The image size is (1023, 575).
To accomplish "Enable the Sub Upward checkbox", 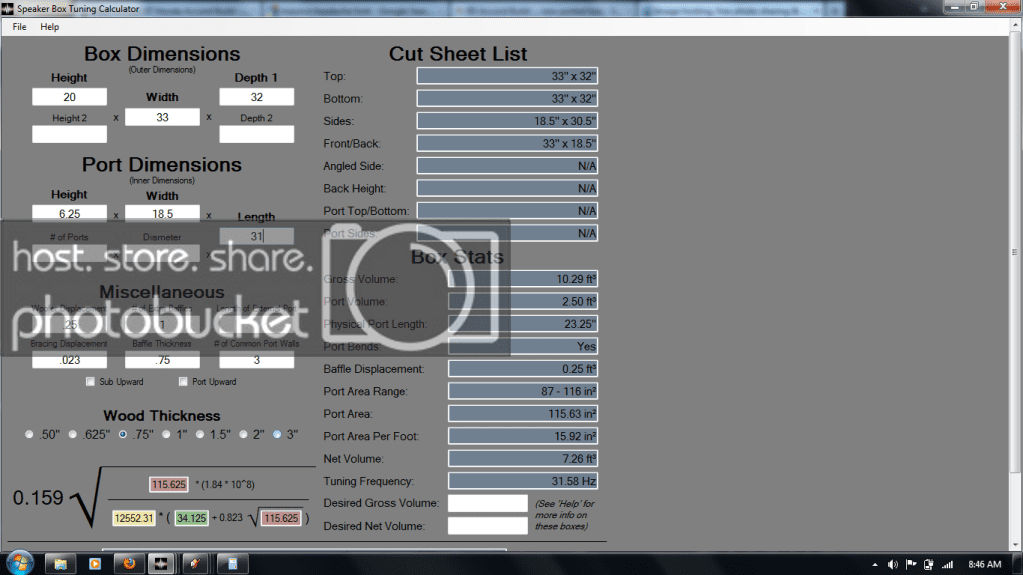I will (91, 381).
